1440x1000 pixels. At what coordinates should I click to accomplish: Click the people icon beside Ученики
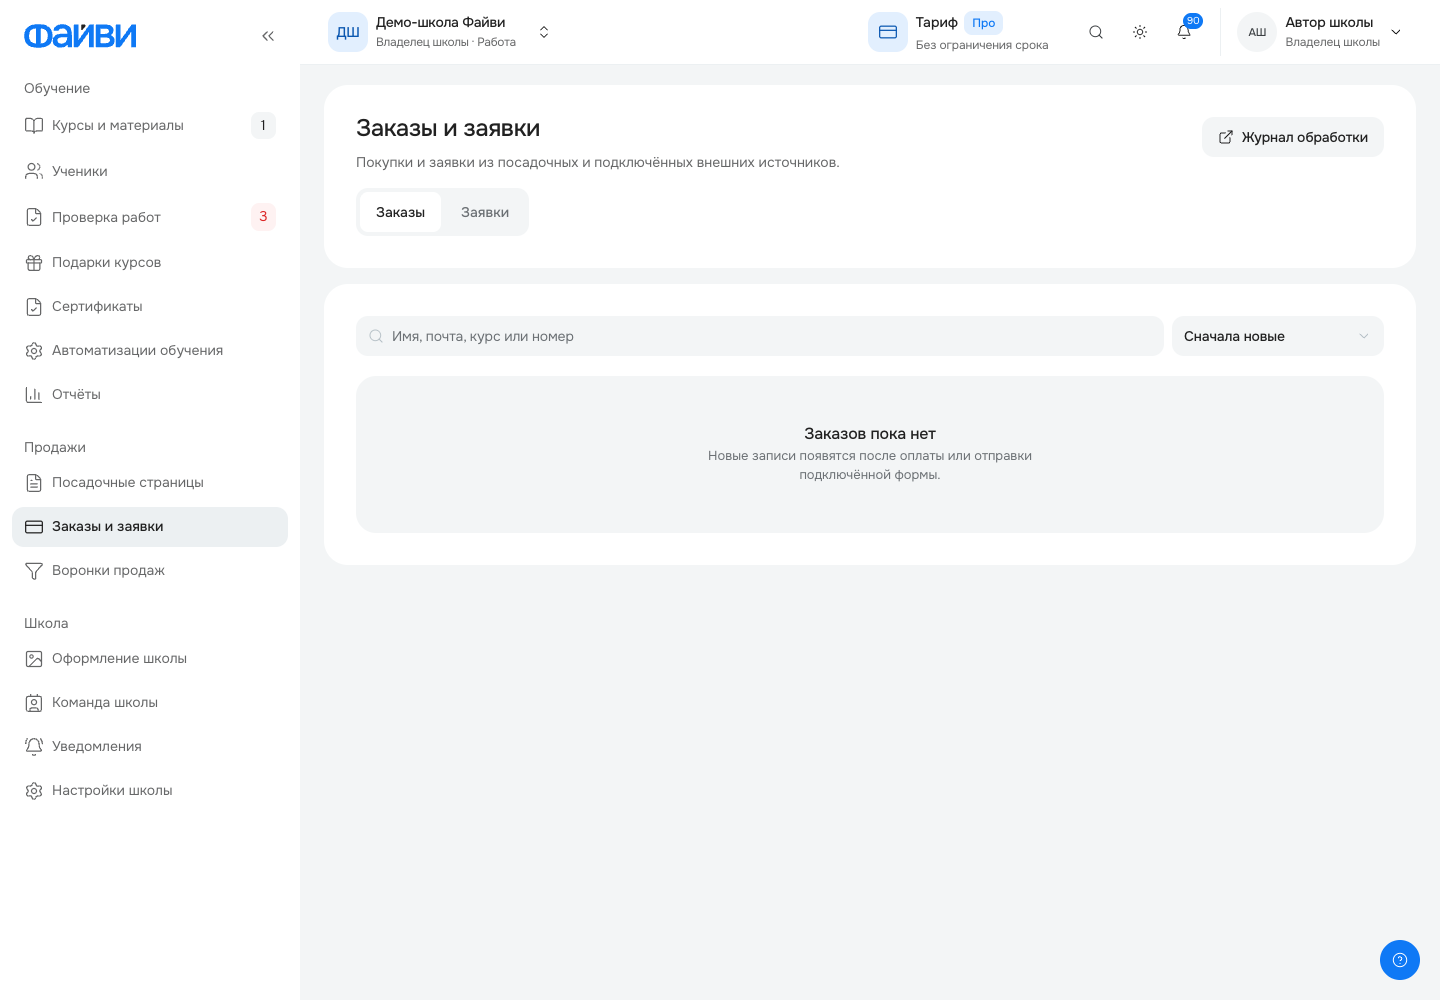(x=34, y=171)
